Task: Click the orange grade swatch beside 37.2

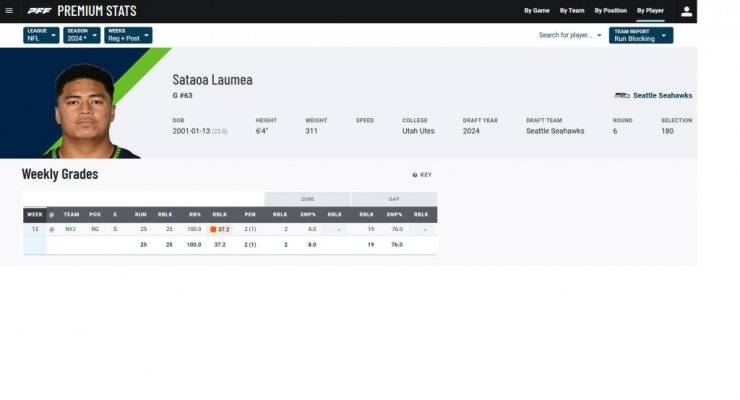Action: point(213,229)
